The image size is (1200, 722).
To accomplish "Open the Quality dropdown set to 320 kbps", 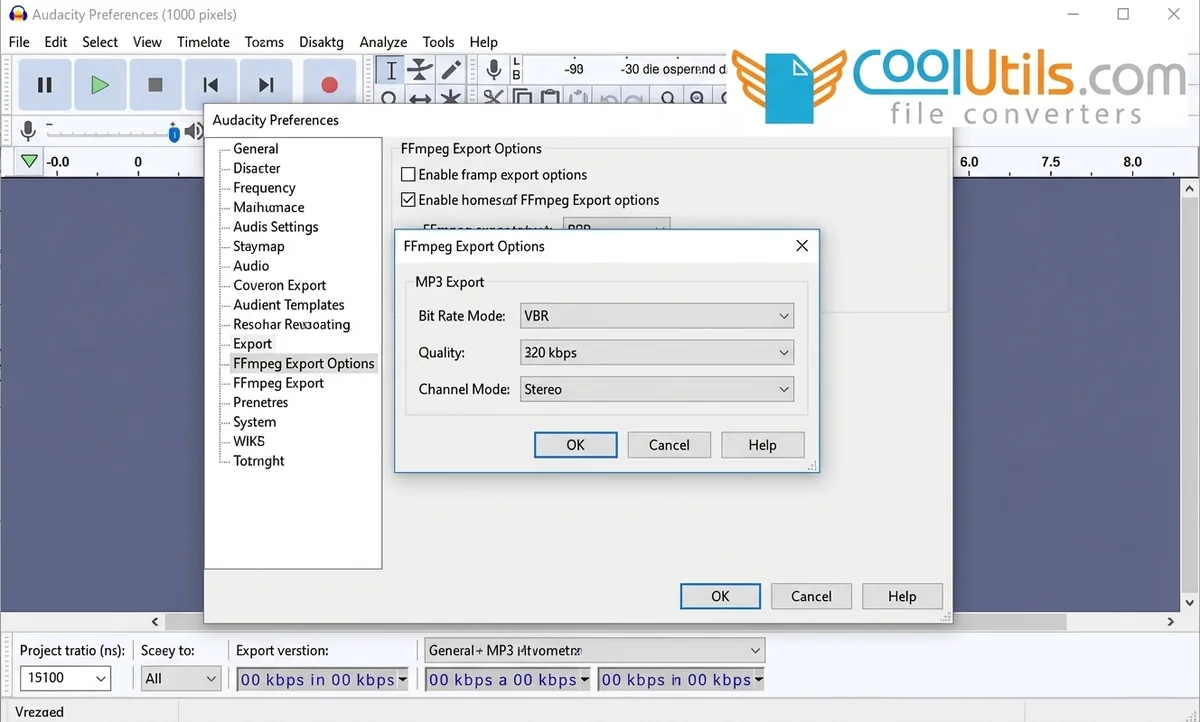I will (x=656, y=352).
